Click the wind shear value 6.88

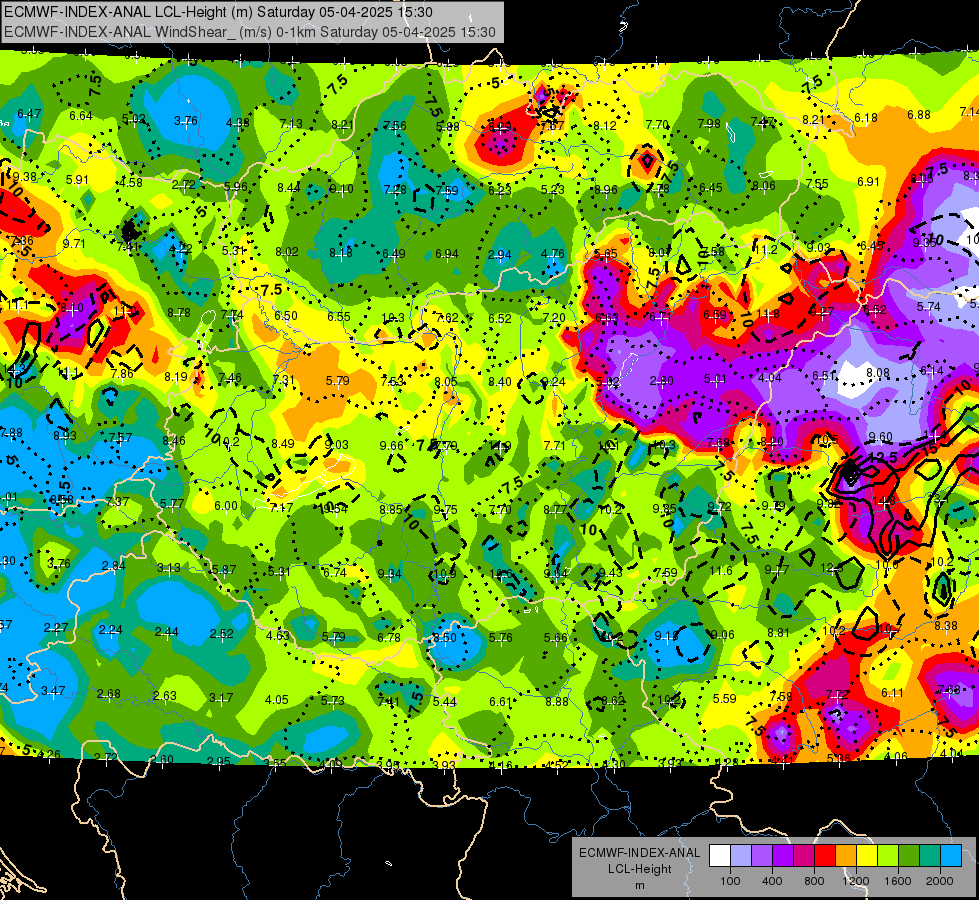(x=919, y=114)
